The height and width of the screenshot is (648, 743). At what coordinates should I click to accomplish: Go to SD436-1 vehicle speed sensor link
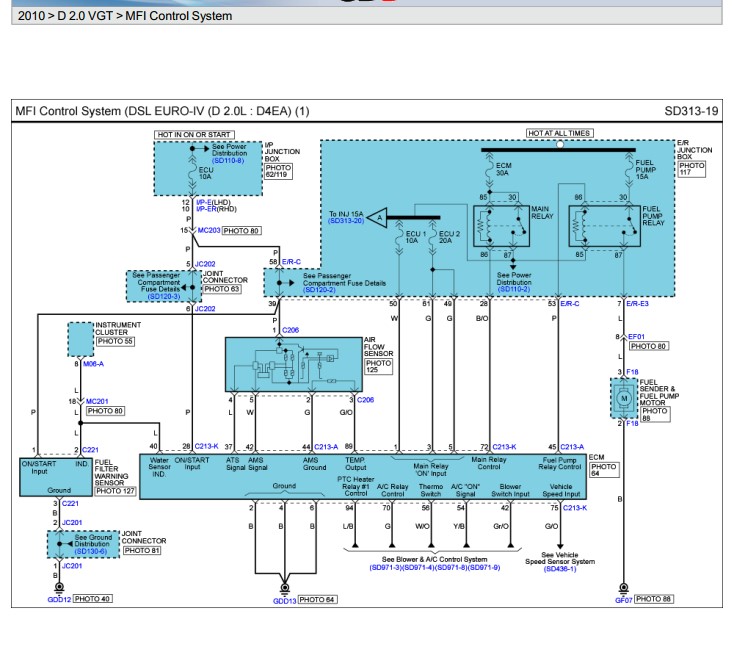(x=558, y=568)
